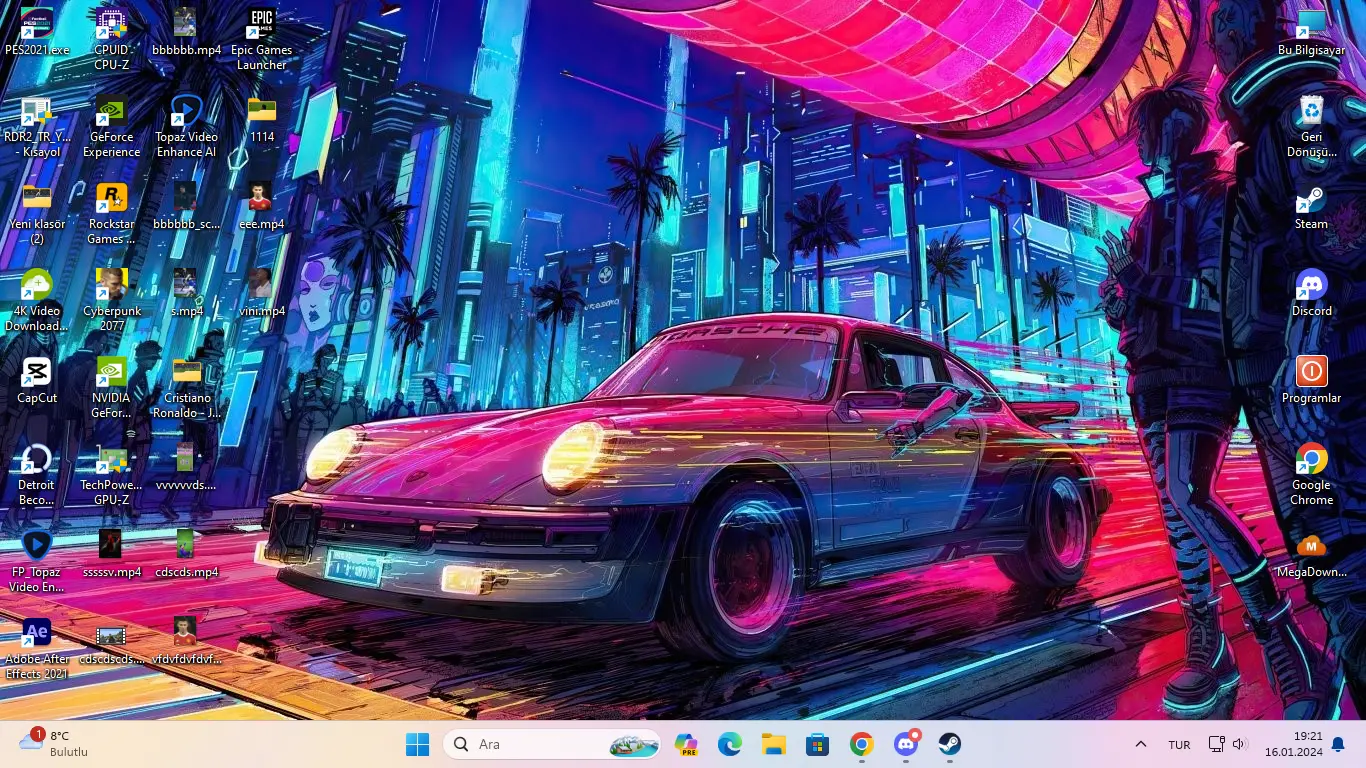
Task: Select the cdscdscds... video file
Action: 111,641
